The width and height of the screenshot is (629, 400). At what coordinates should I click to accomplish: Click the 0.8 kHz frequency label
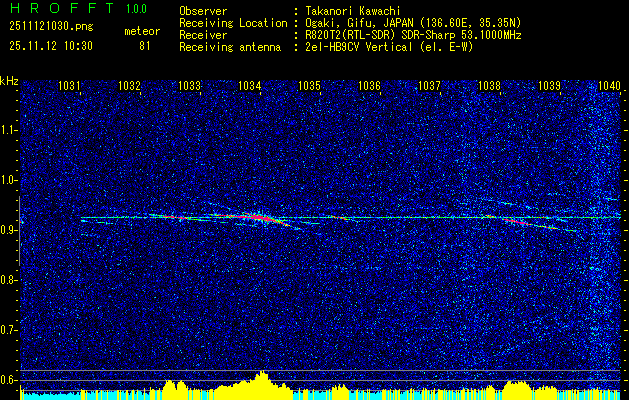click(9, 280)
